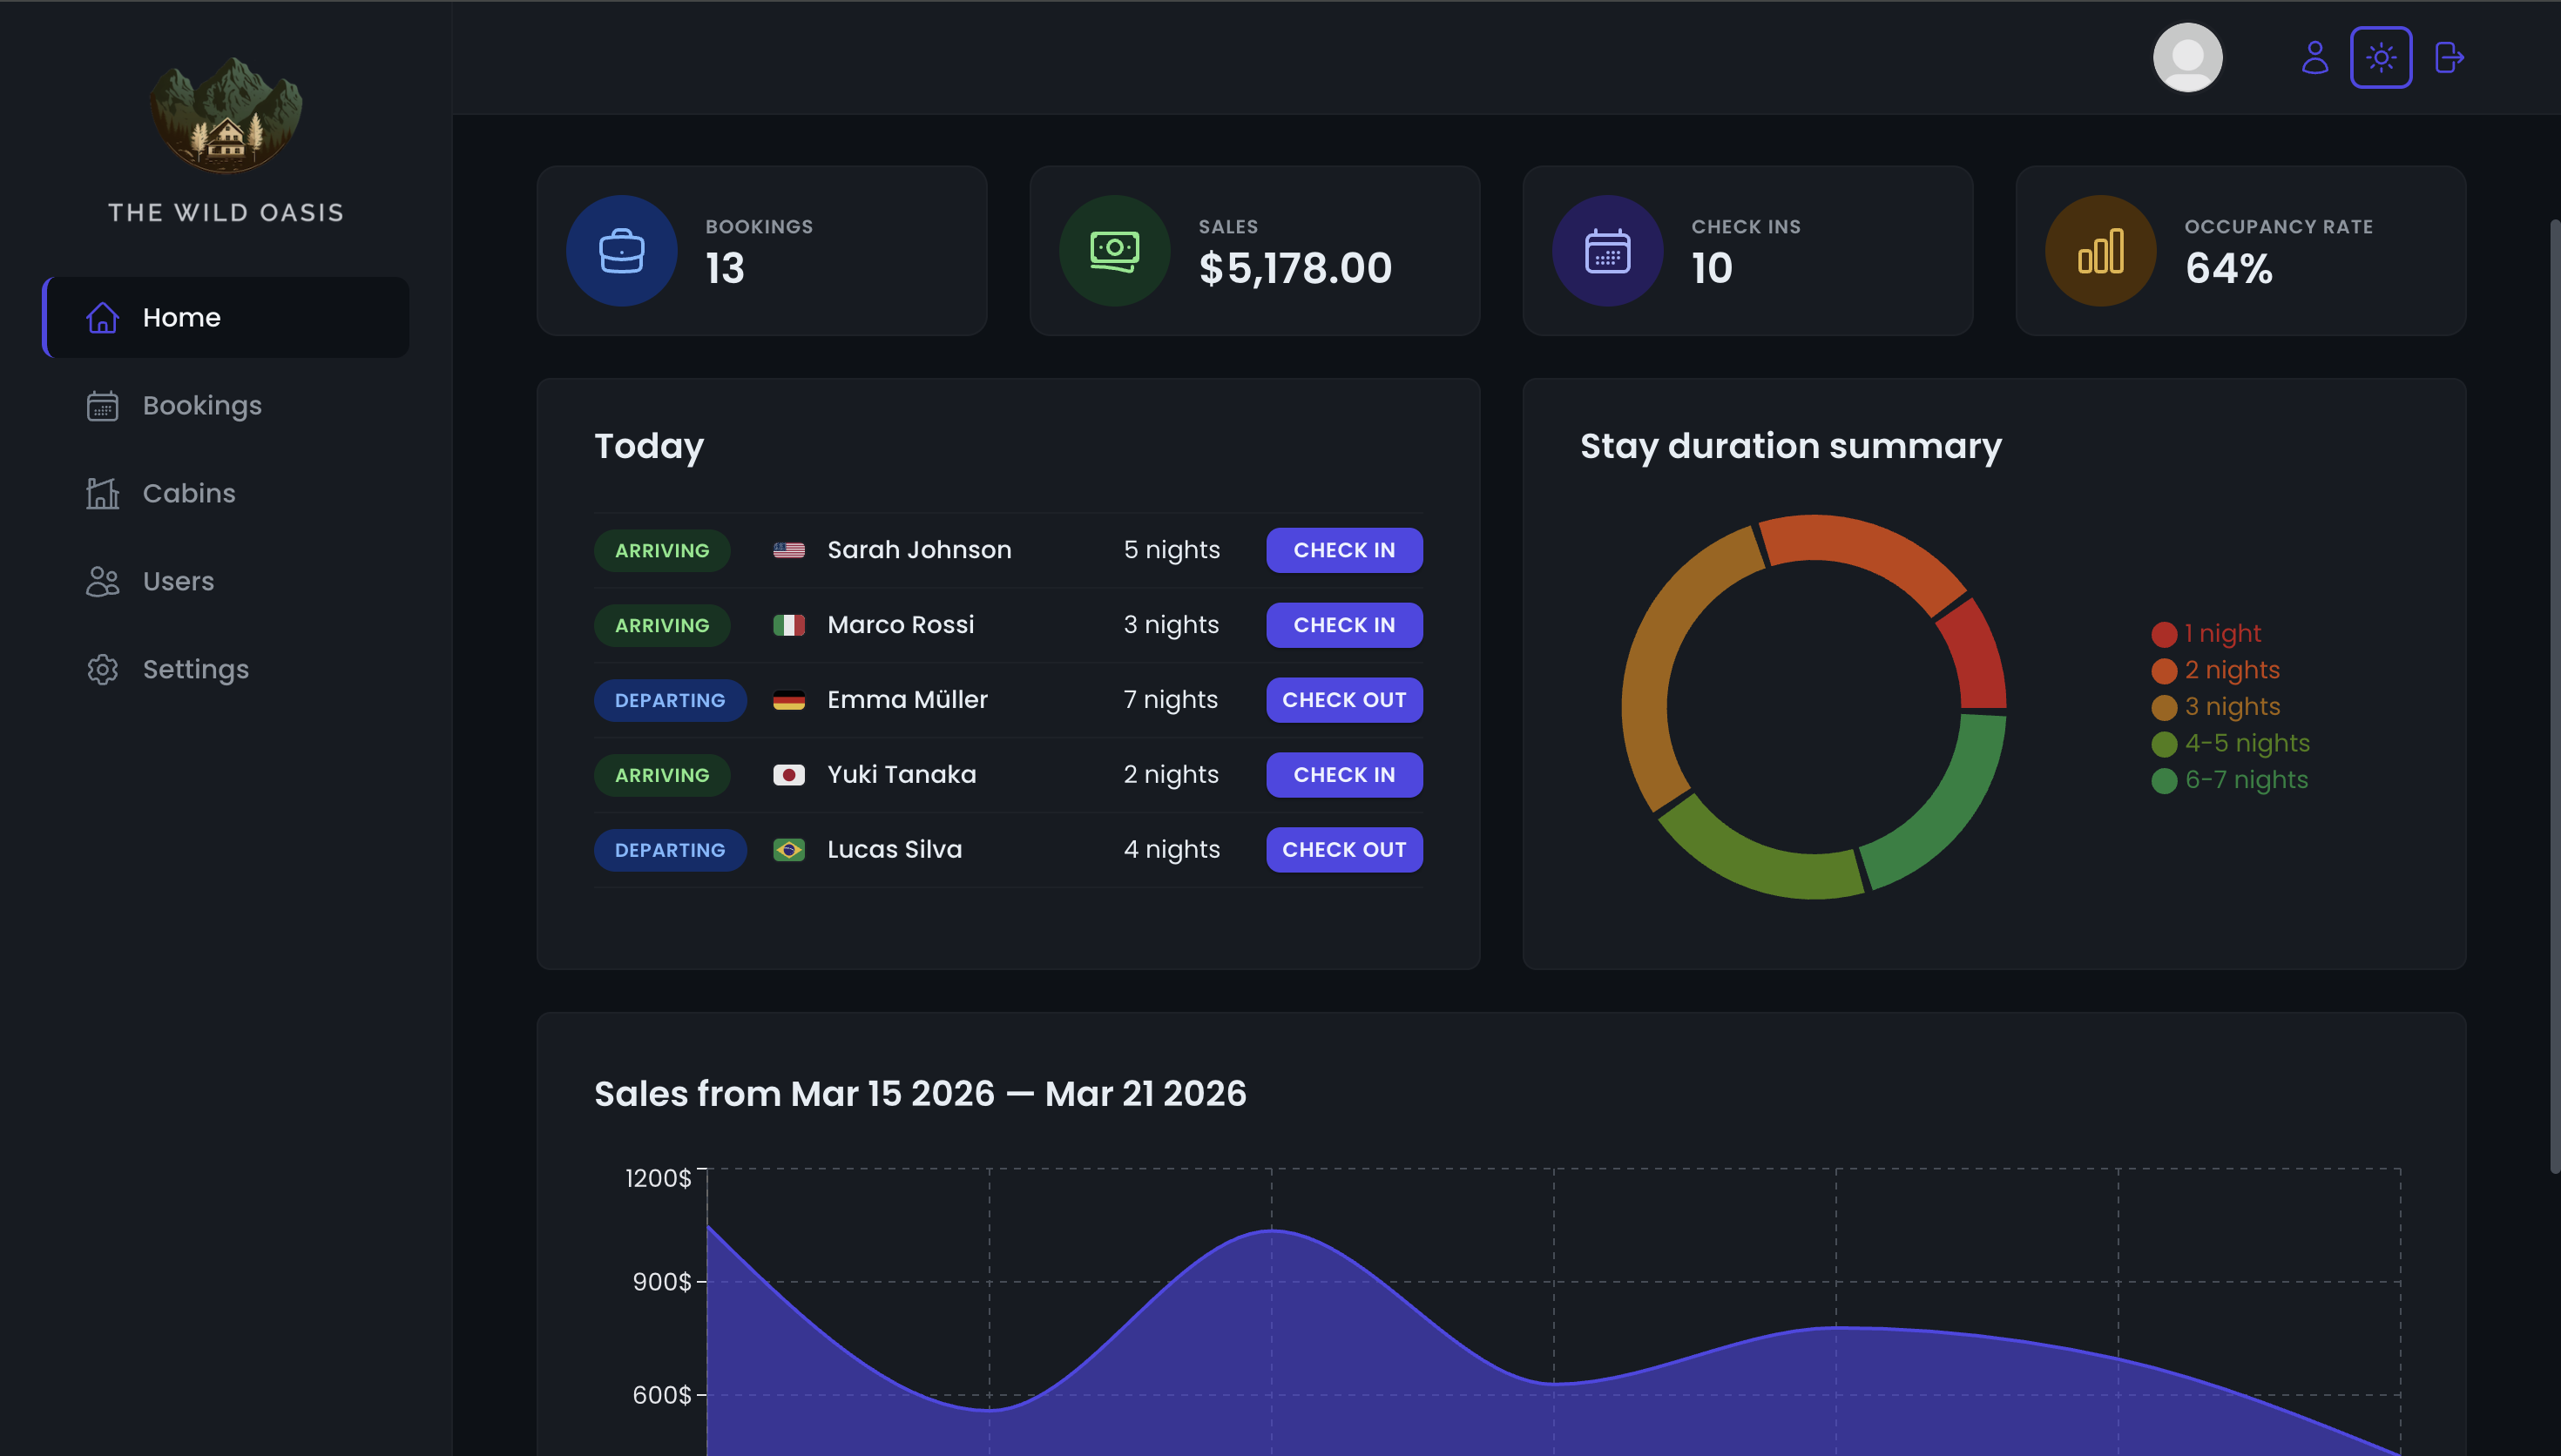Viewport: 2561px width, 1456px height.
Task: Check in Sarah Johnson
Action: tap(1343, 550)
